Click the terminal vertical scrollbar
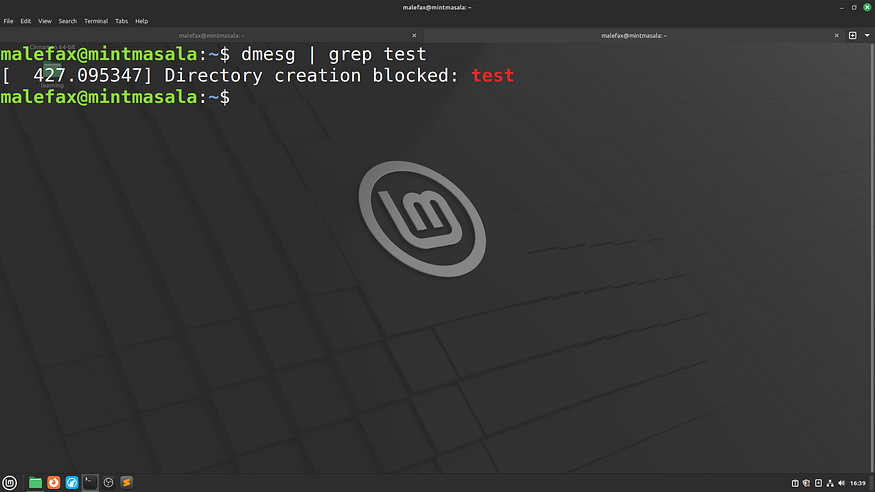The image size is (875, 492). tap(872, 258)
